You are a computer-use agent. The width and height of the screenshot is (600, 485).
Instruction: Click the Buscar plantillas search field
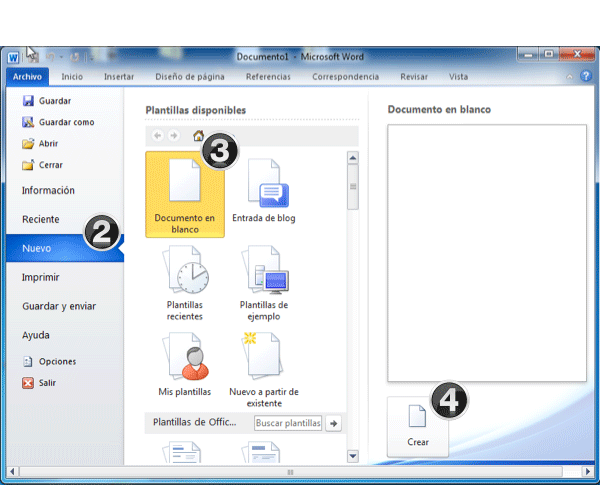point(288,423)
